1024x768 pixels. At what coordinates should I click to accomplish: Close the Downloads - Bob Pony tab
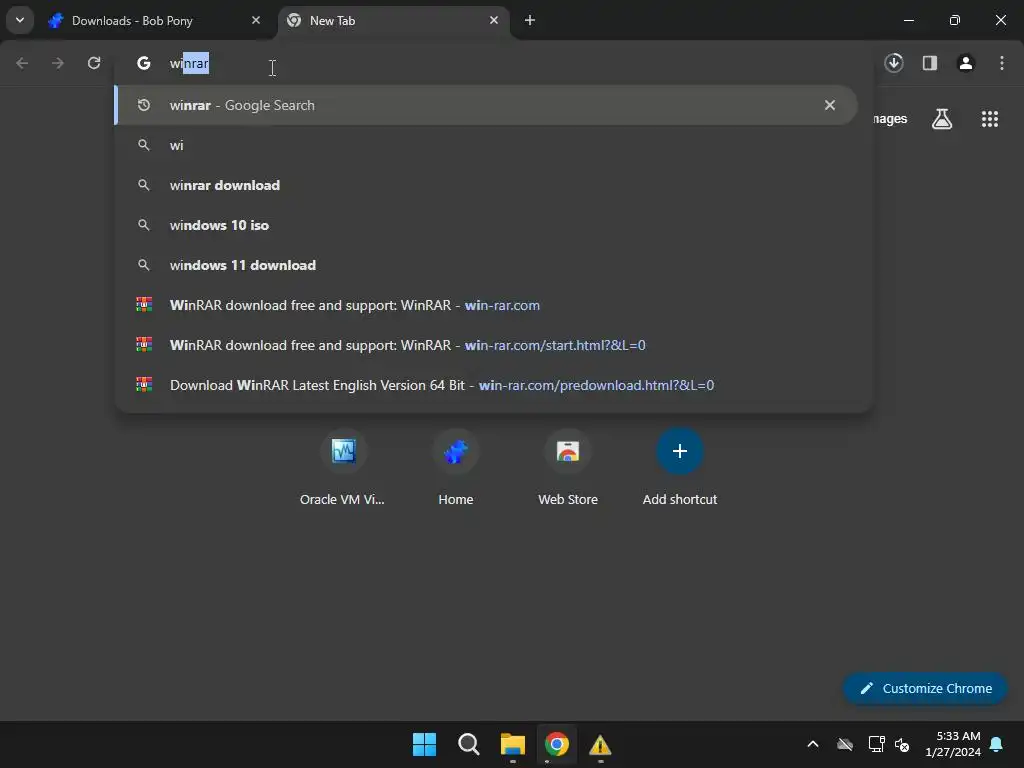[x=255, y=20]
